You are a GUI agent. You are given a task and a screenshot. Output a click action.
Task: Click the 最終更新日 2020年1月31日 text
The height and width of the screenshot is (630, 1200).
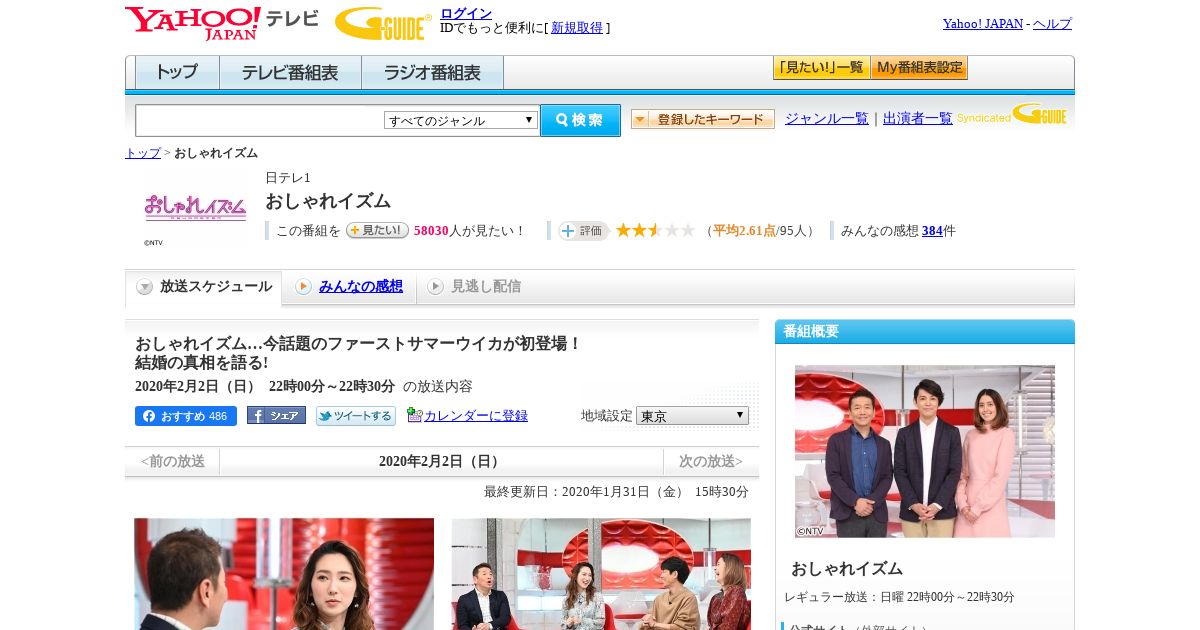pyautogui.click(x=616, y=492)
